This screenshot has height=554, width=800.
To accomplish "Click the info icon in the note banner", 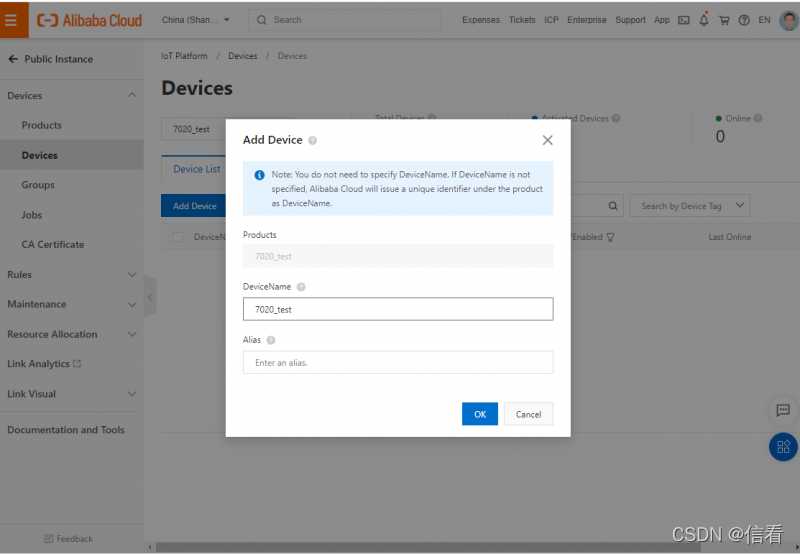I will point(259,175).
